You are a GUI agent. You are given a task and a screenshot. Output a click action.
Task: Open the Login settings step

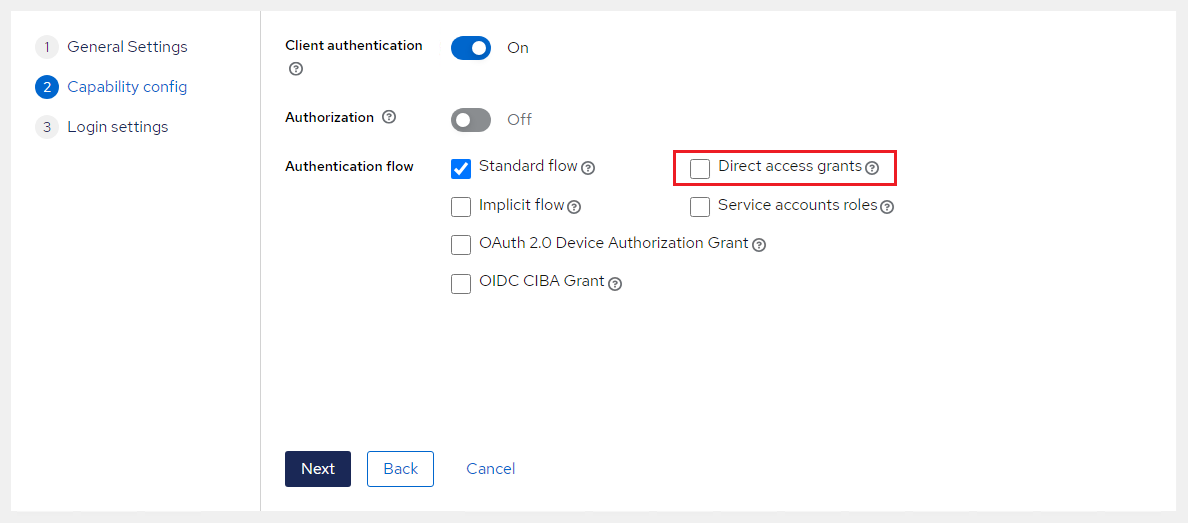coord(117,127)
